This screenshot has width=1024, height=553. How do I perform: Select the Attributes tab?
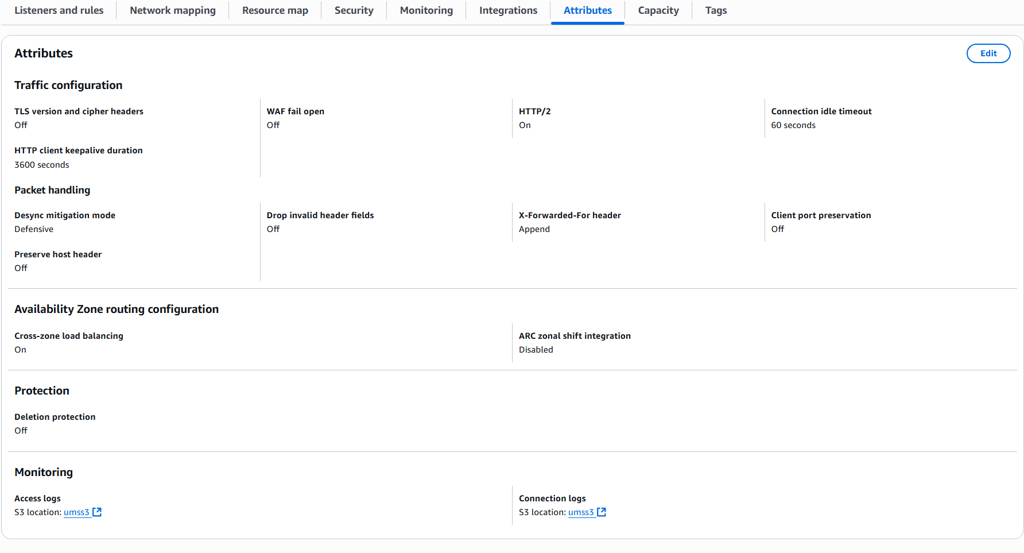coord(588,11)
